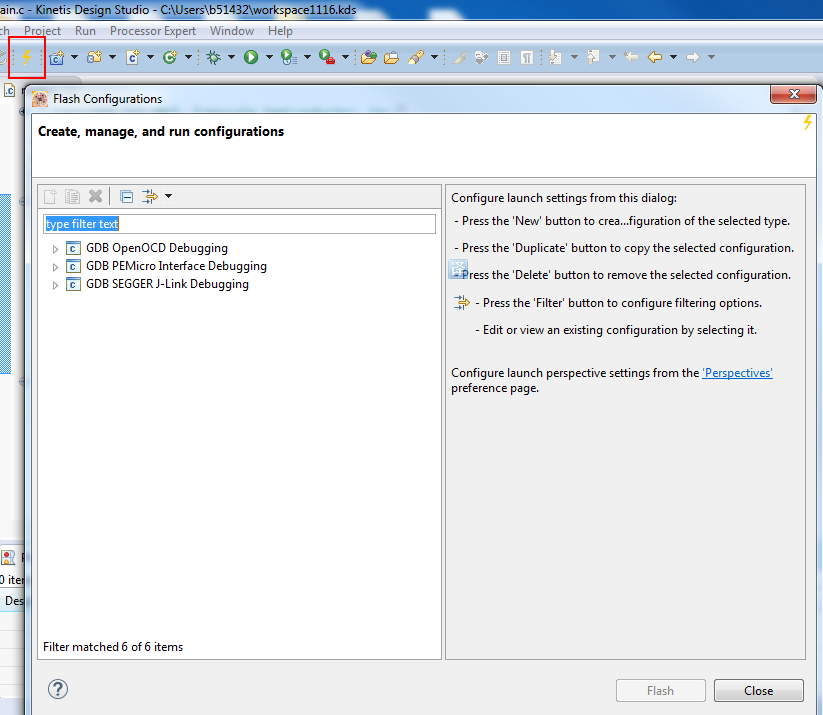
Task: Click the Duplicate launch configuration icon
Action: pyautogui.click(x=72, y=196)
